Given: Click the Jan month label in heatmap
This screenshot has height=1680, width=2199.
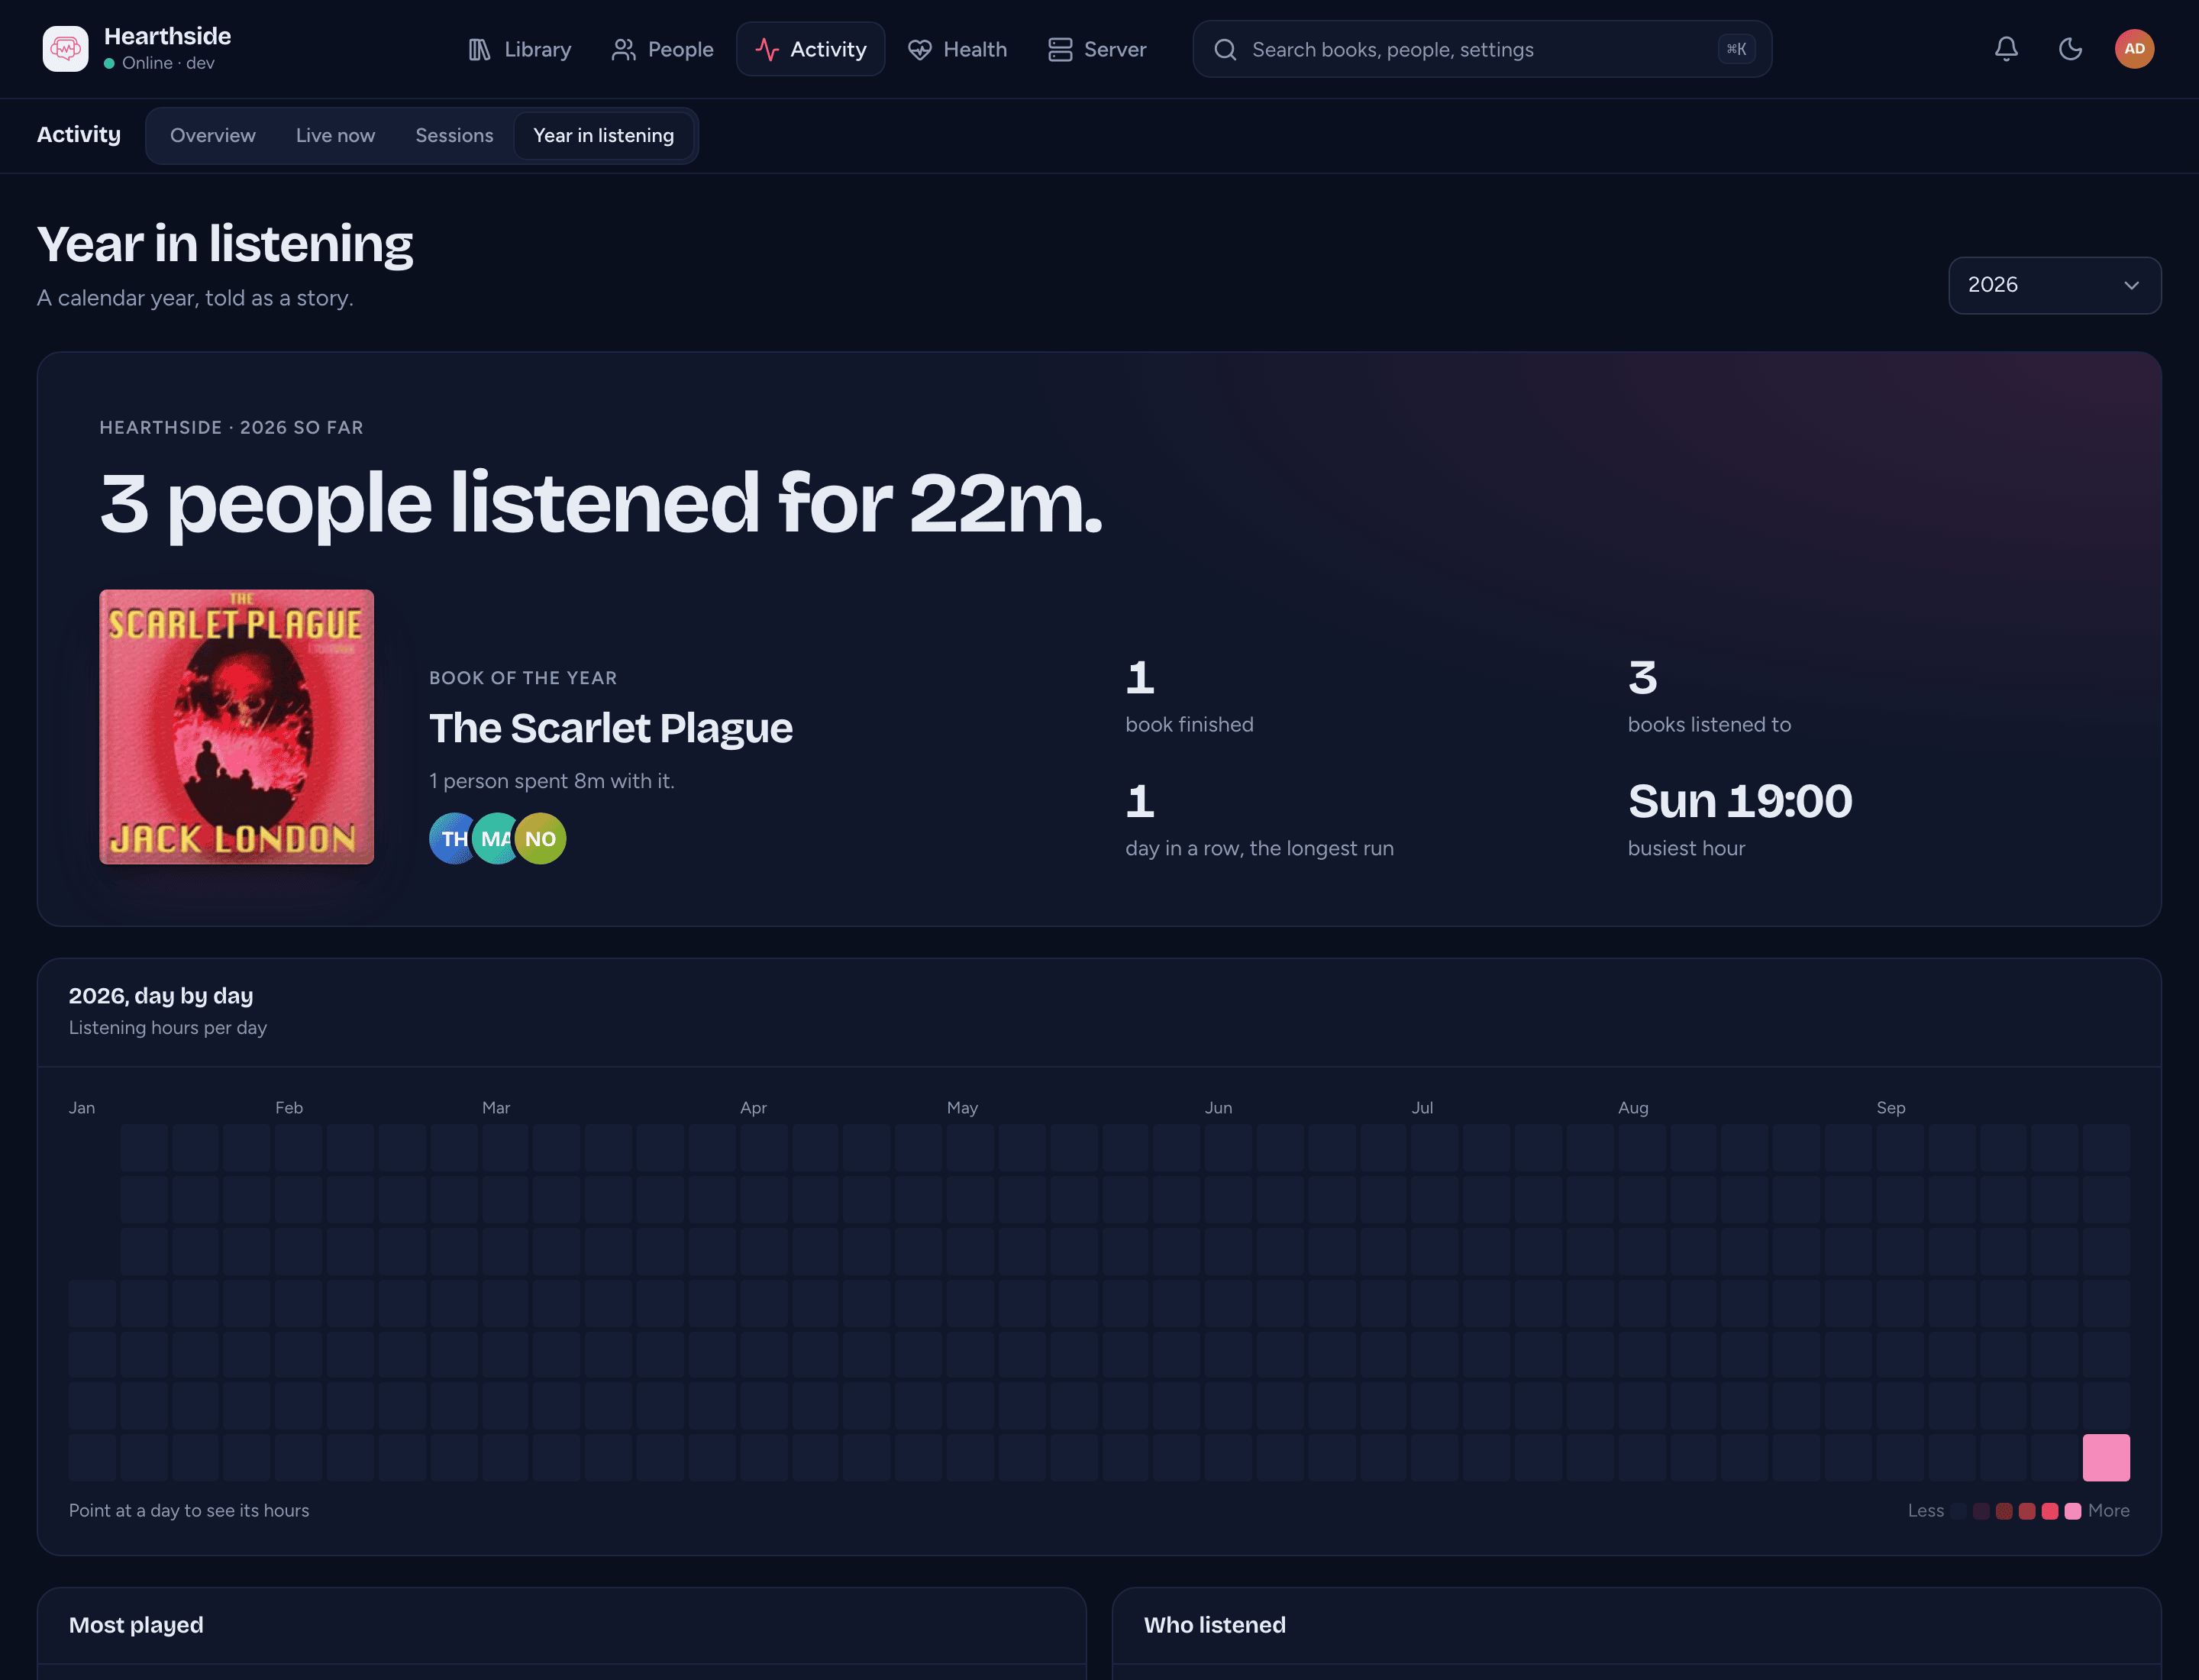Looking at the screenshot, I should click(x=82, y=1108).
